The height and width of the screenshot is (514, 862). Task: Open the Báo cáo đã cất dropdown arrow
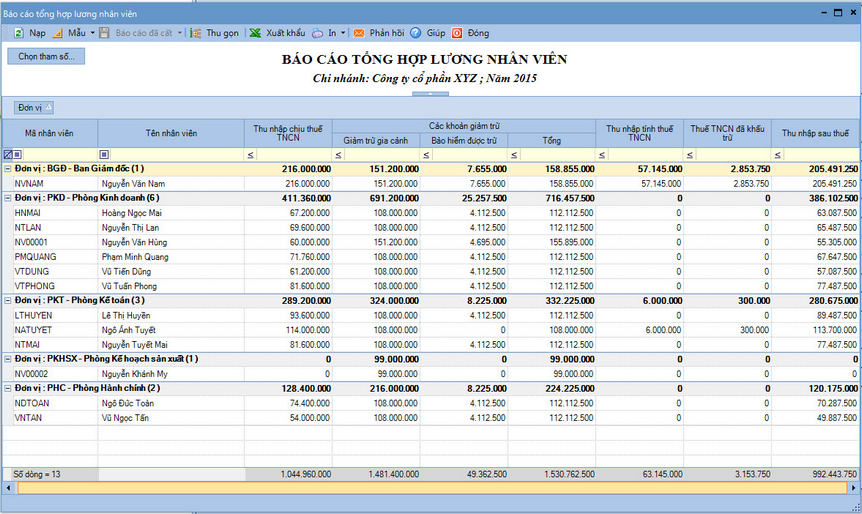(180, 33)
